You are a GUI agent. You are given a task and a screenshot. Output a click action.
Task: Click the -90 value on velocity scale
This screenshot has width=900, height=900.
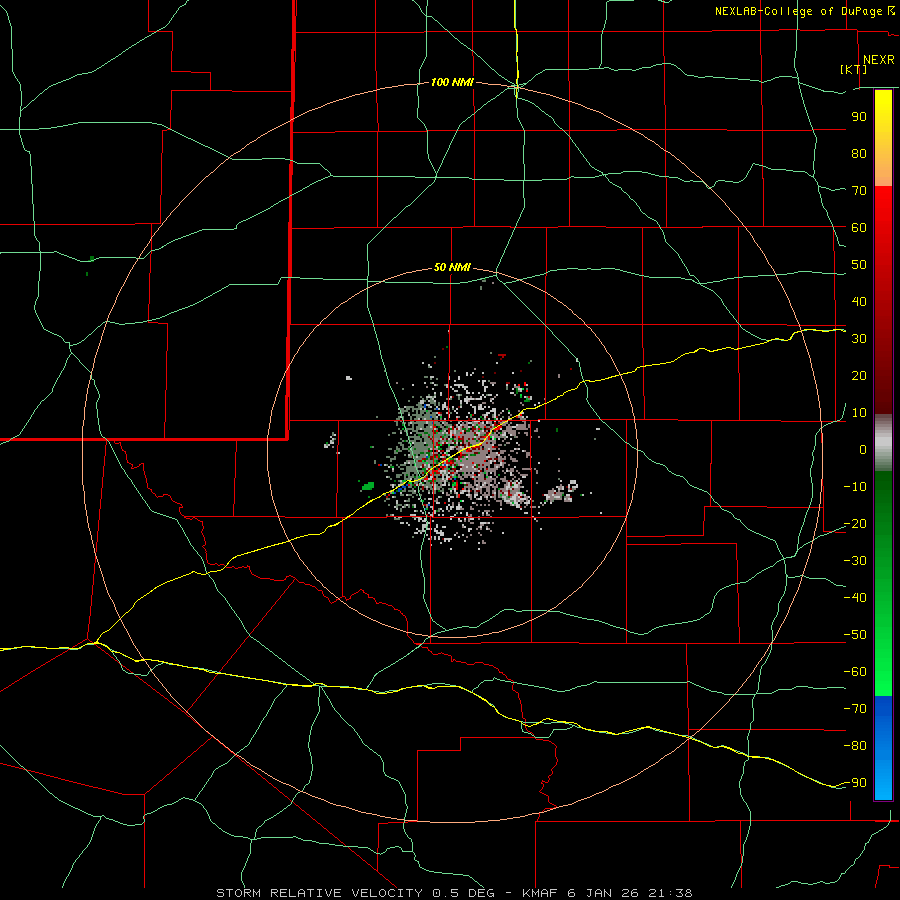coord(855,783)
